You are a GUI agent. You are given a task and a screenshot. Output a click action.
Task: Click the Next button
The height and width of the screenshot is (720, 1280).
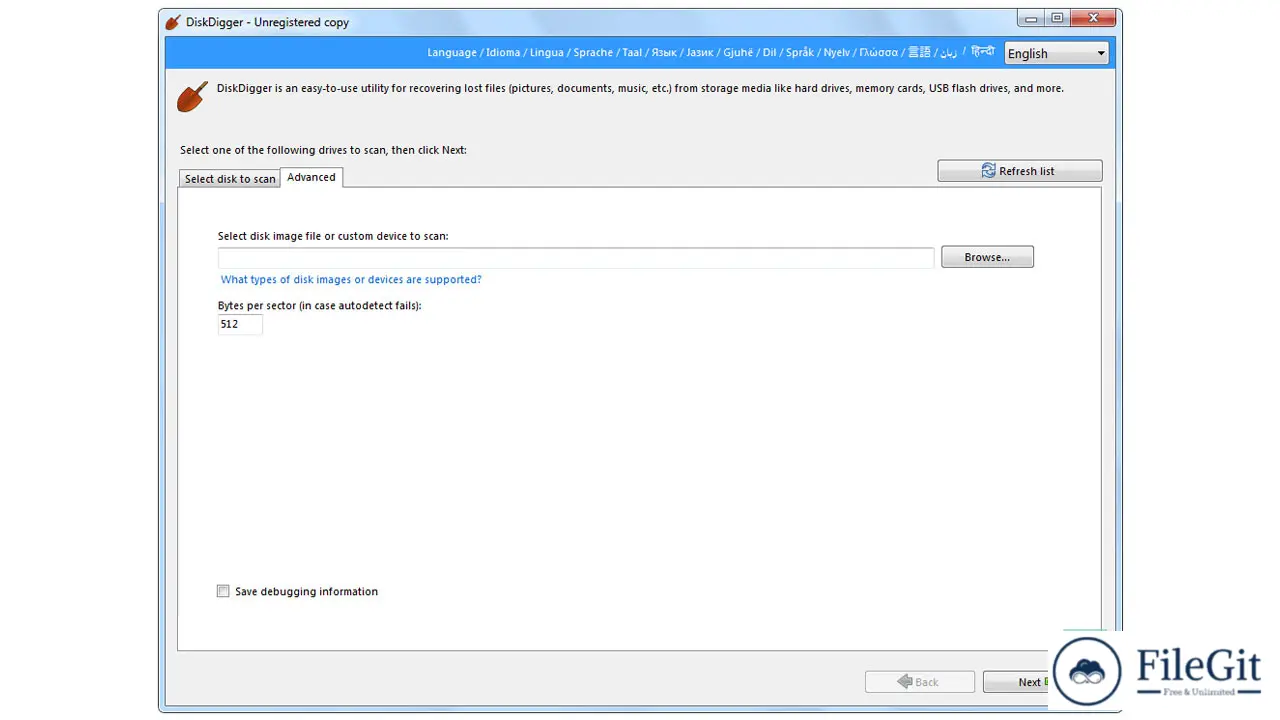click(1016, 682)
